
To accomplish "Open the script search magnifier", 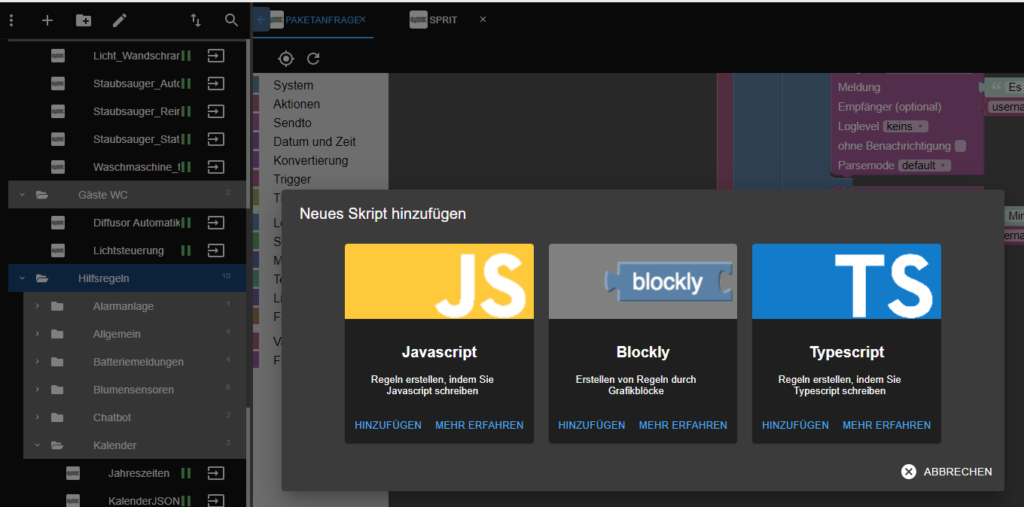I will (x=231, y=20).
